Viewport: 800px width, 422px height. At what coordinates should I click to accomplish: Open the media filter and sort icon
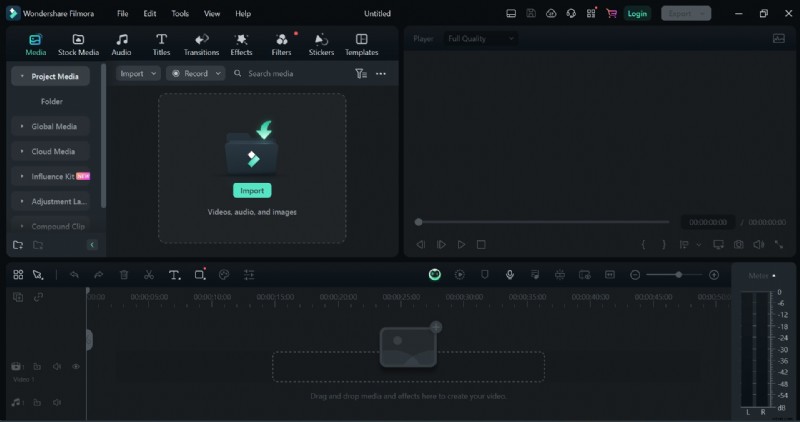pos(361,73)
